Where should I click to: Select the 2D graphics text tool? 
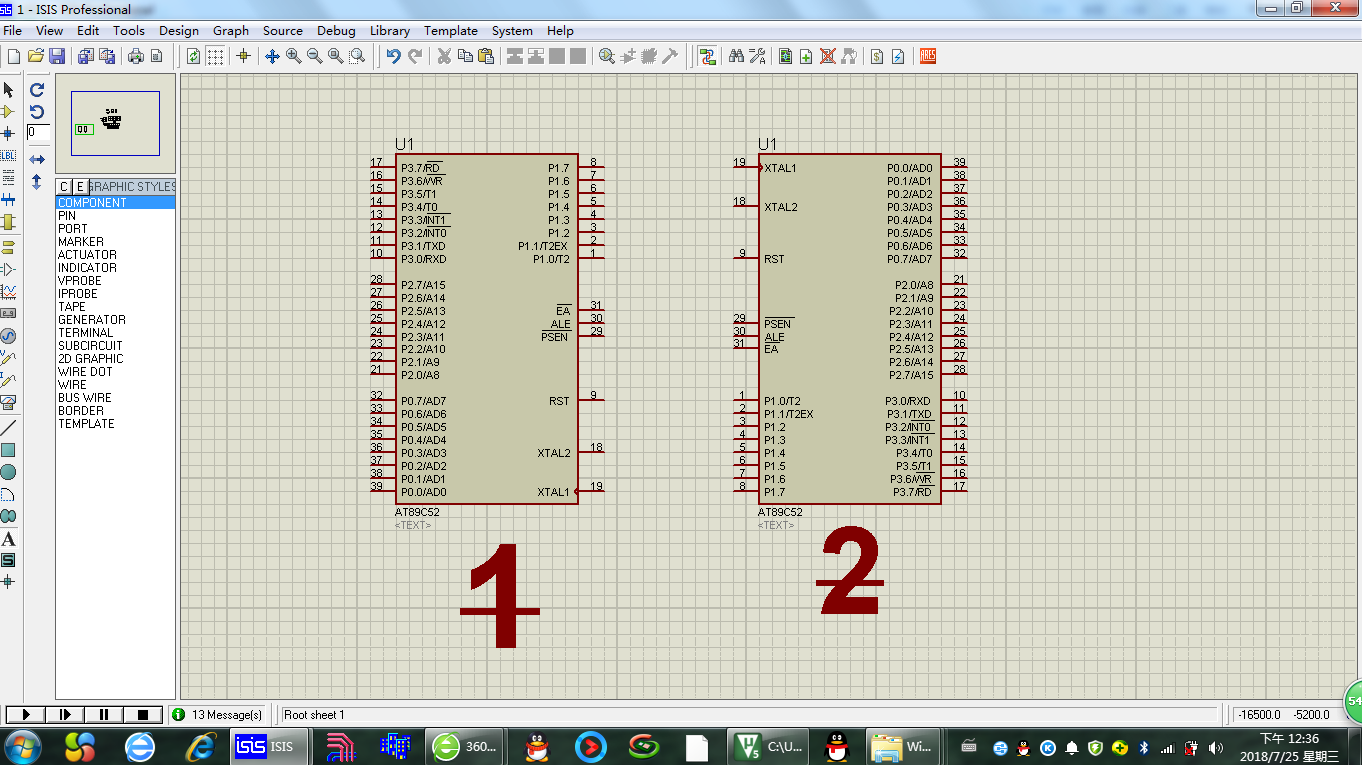pos(8,538)
